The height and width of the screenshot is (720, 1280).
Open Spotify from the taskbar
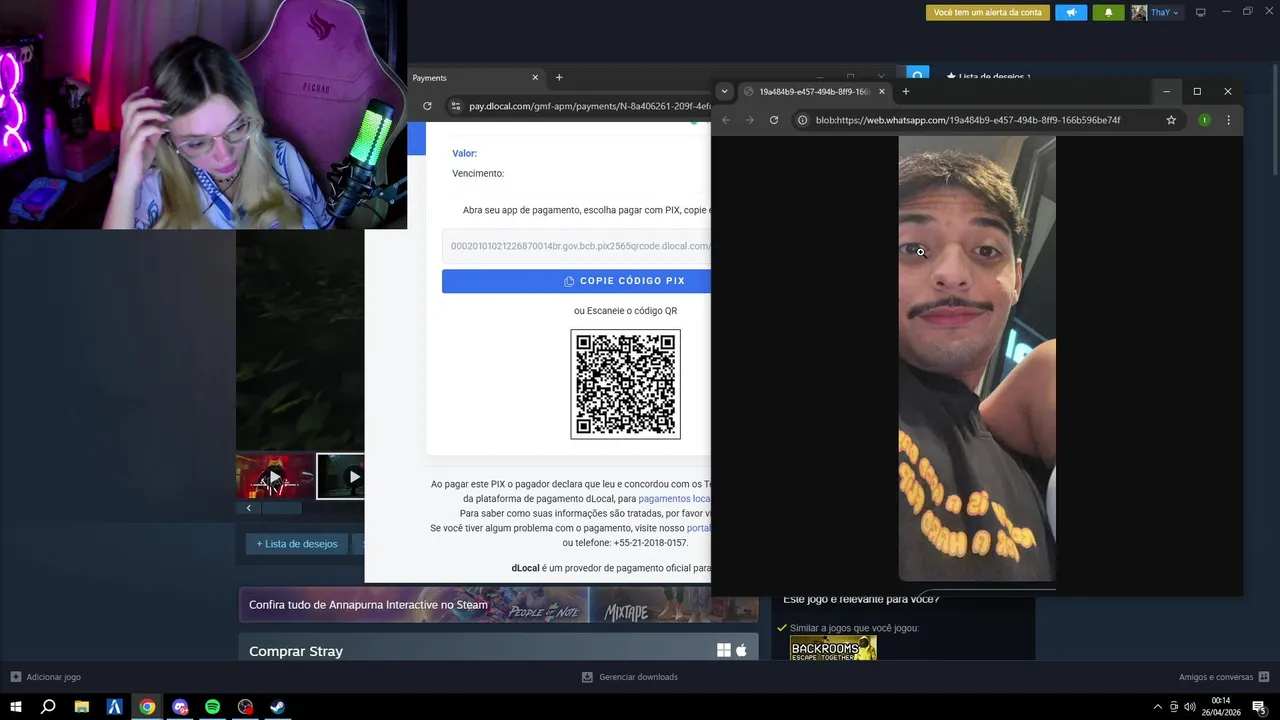click(212, 707)
